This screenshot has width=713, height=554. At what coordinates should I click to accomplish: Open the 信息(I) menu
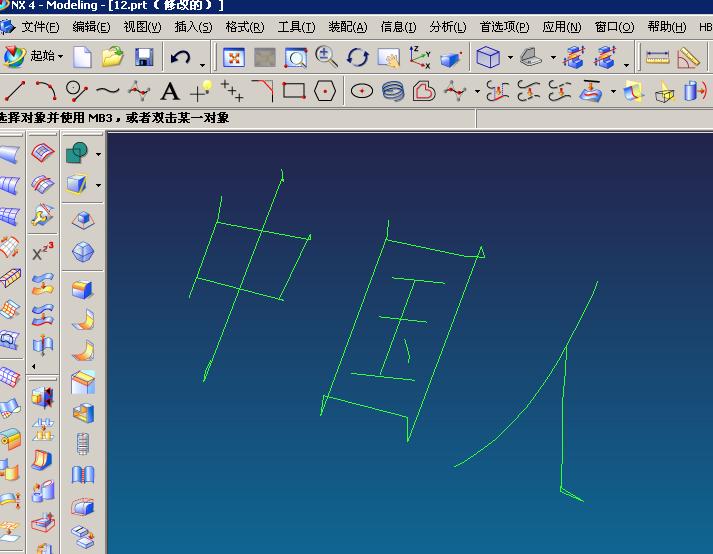[398, 27]
